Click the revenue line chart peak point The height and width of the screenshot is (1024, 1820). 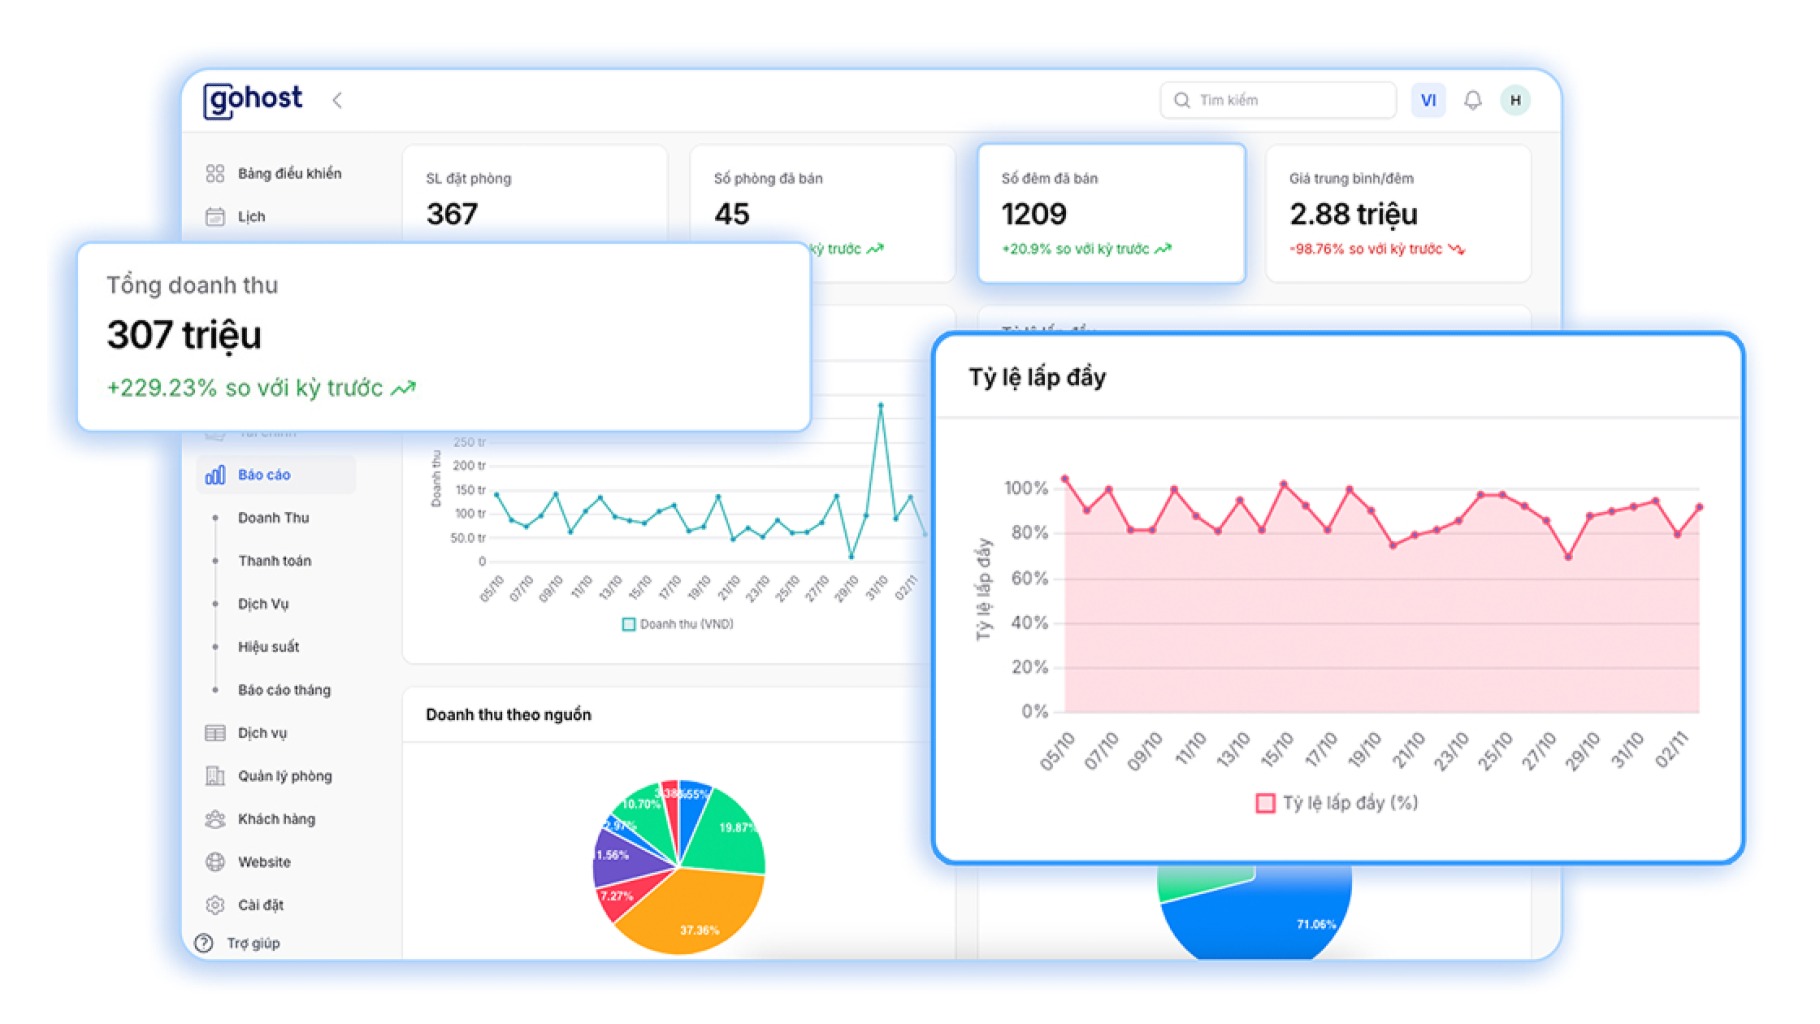point(880,405)
